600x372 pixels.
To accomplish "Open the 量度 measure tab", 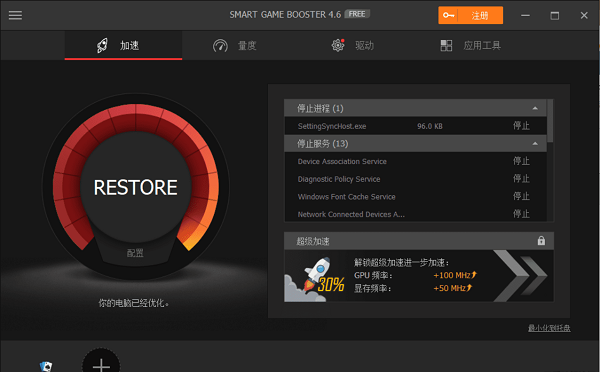I will [x=234, y=46].
